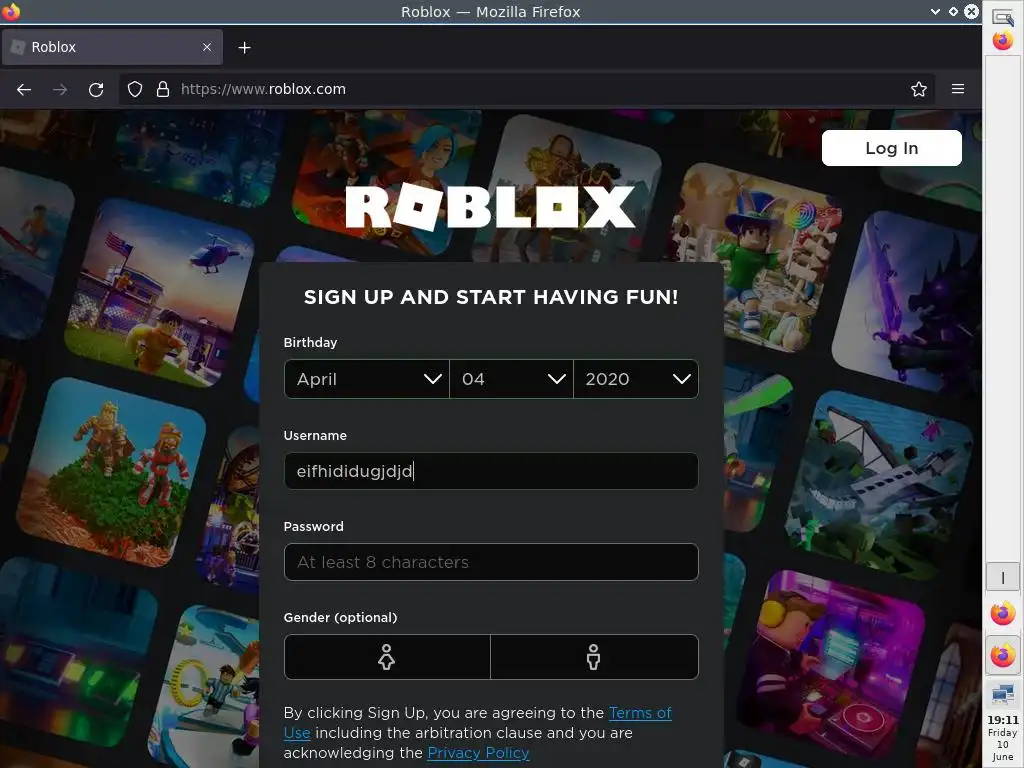This screenshot has width=1024, height=768.
Task: Select the male gender icon button
Action: [594, 657]
